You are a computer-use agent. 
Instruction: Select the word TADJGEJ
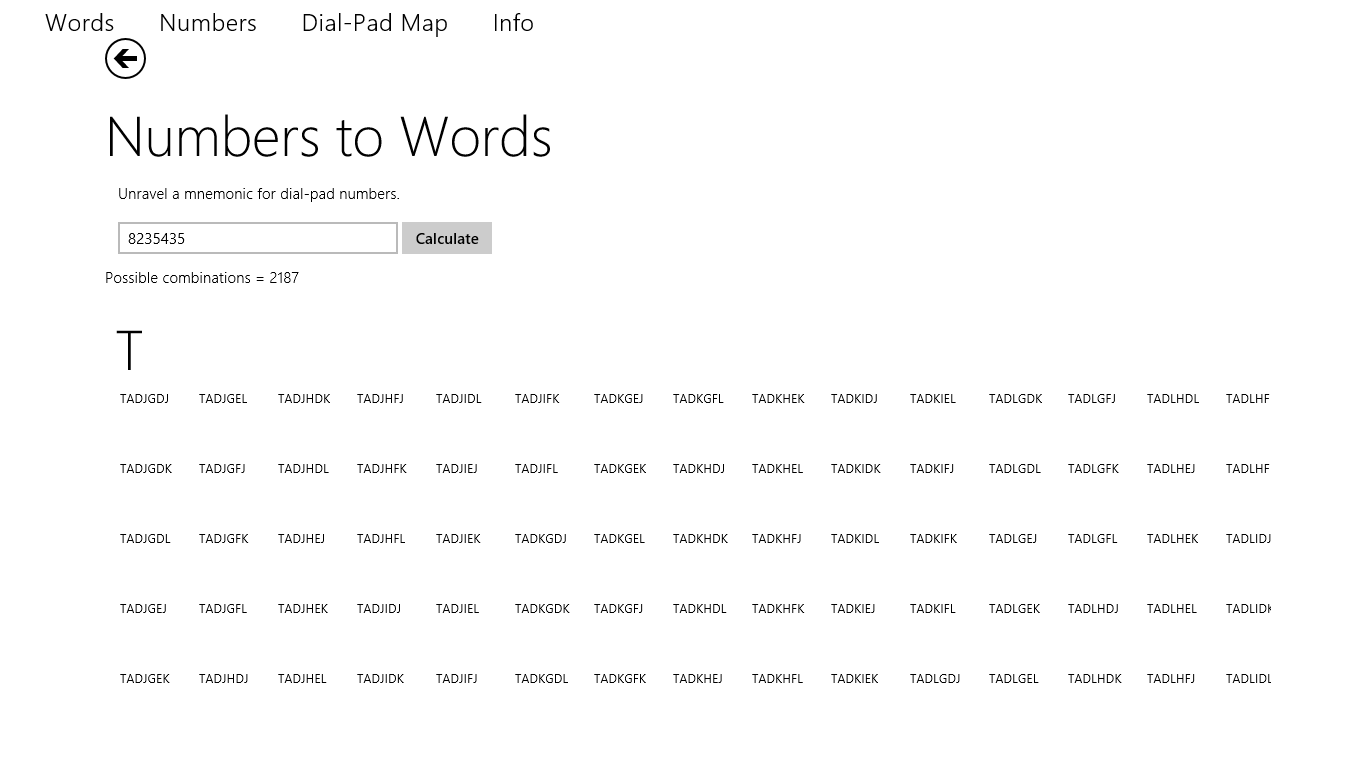pyautogui.click(x=143, y=609)
